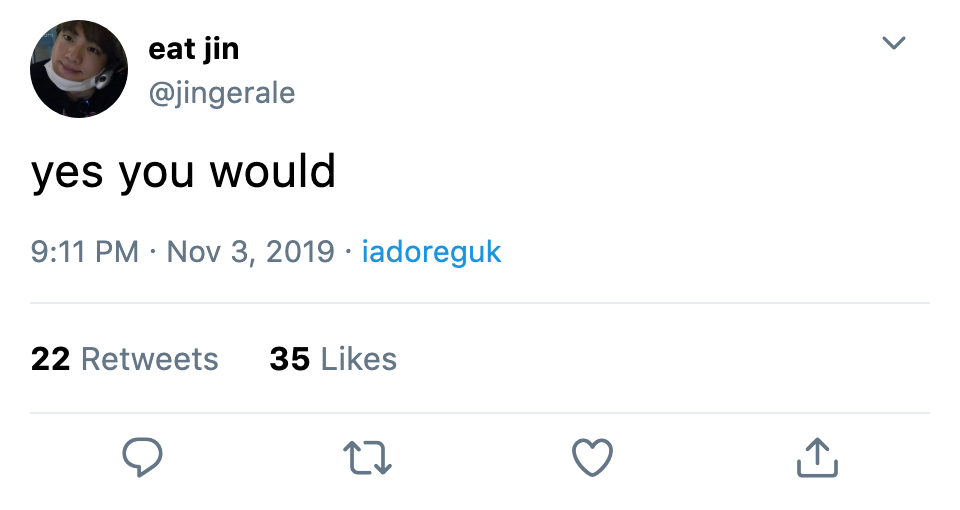The image size is (960, 510).
Task: Click the 'yes you would' tweet text
Action: tap(183, 173)
